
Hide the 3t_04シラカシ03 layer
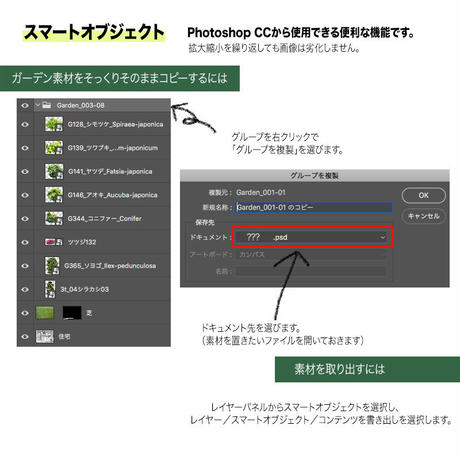pyautogui.click(x=25, y=289)
